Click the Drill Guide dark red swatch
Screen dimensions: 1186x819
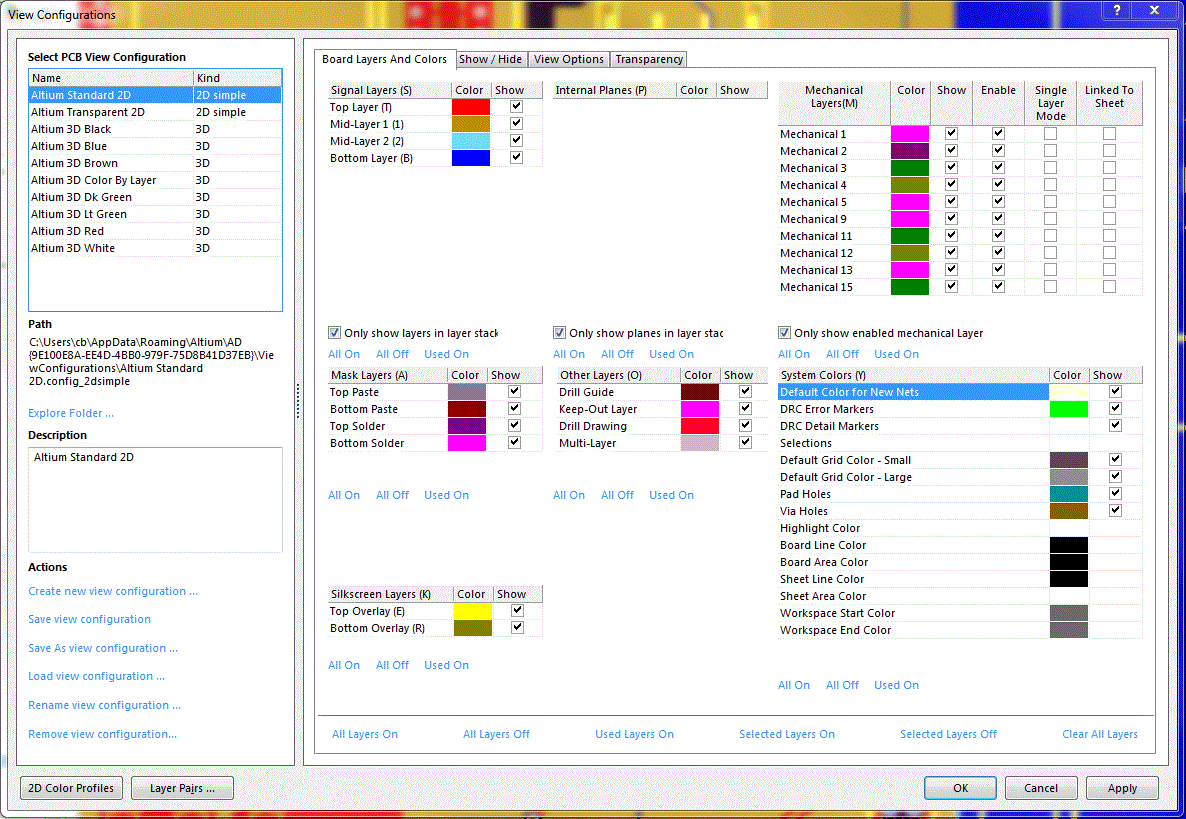700,392
